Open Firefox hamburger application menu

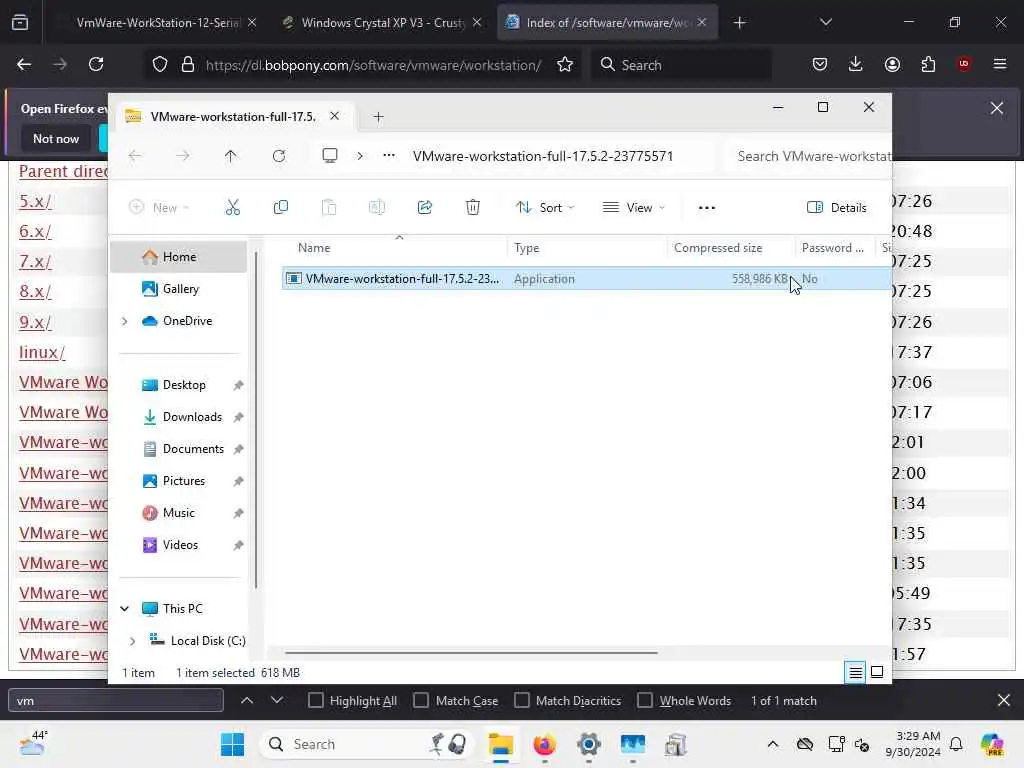1000,64
